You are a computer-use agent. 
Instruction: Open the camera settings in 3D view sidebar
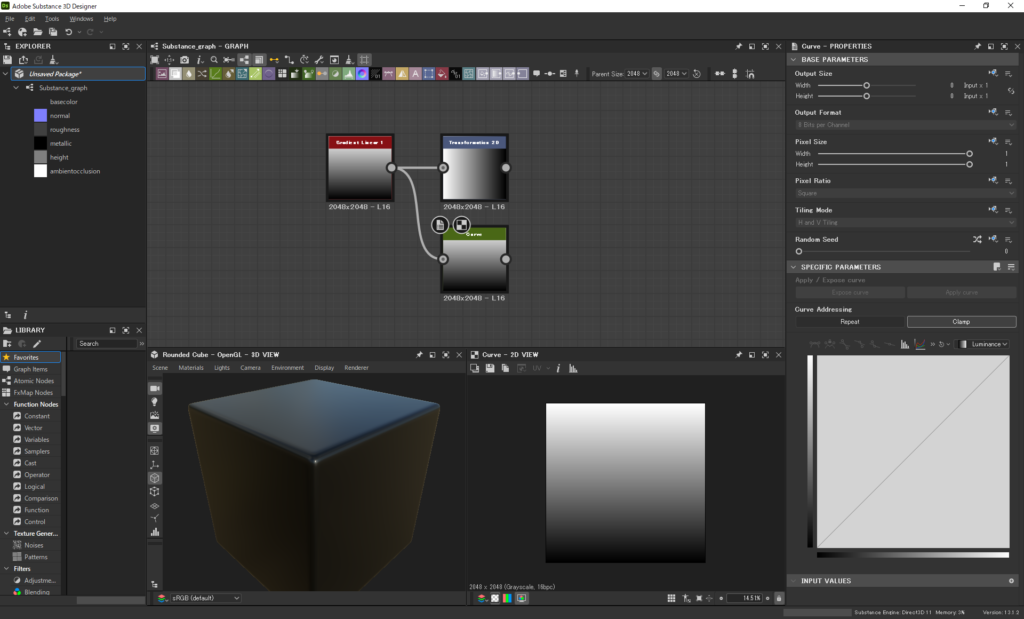pyautogui.click(x=155, y=388)
